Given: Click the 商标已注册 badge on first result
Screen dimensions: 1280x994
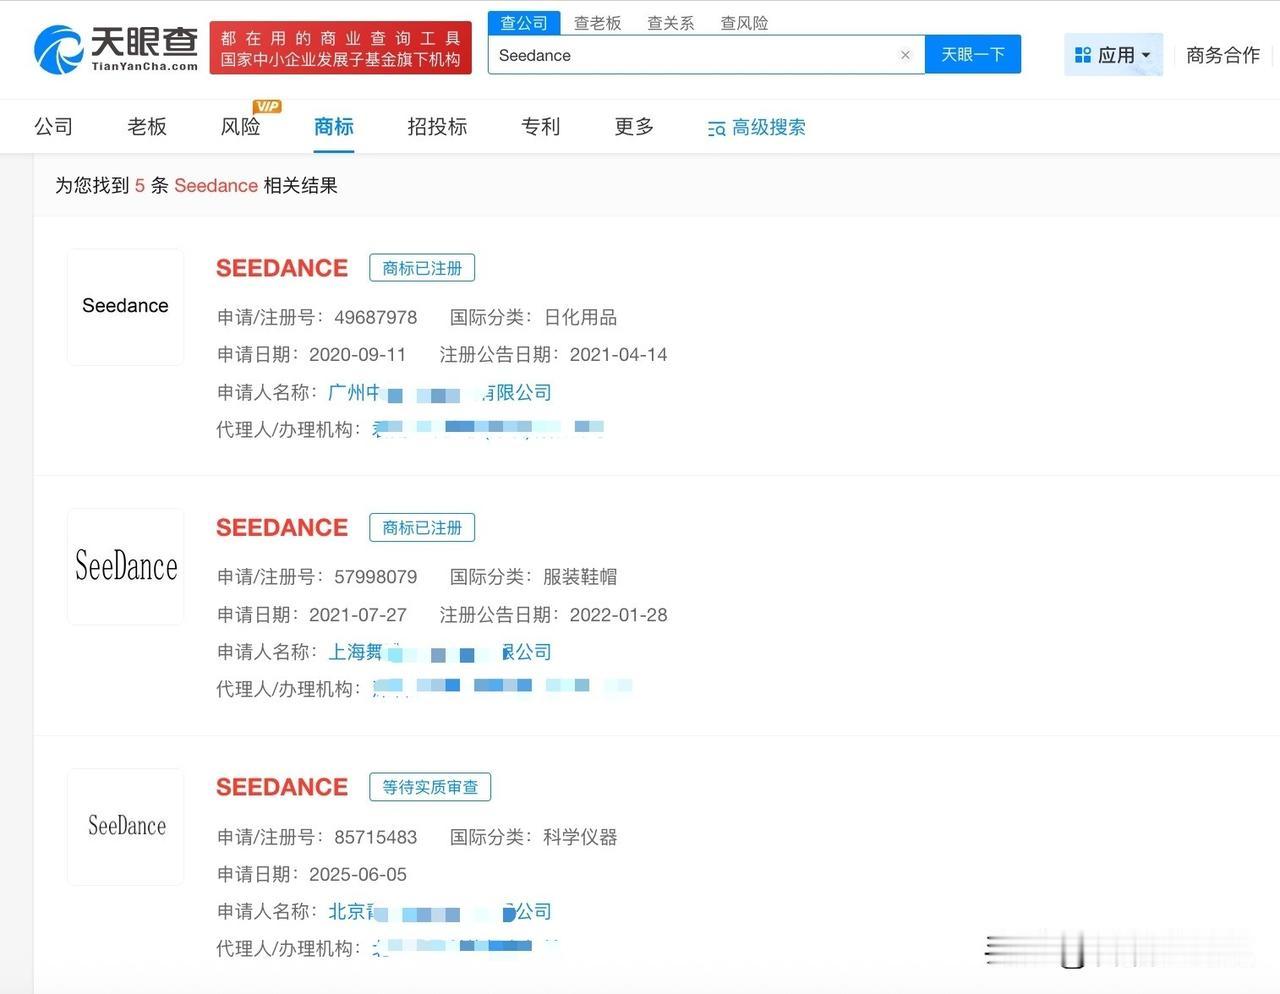Looking at the screenshot, I should 422,267.
